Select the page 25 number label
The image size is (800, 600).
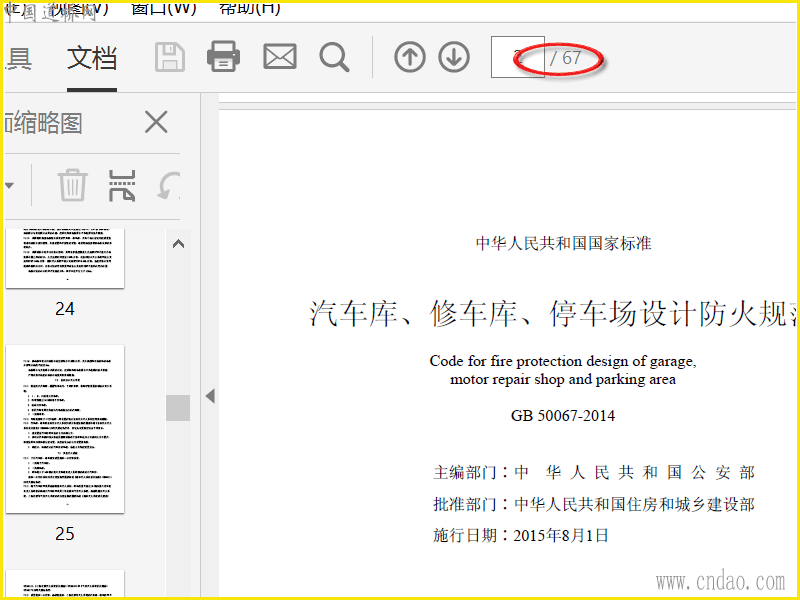(65, 534)
